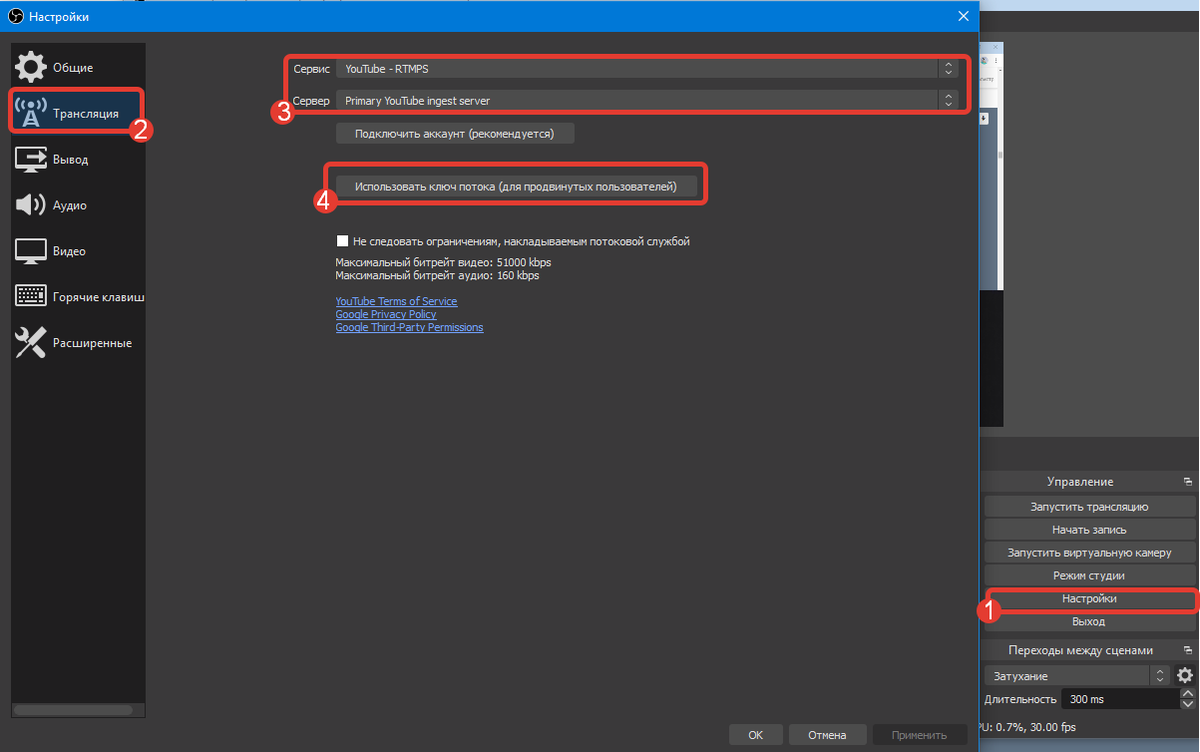The image size is (1200, 752).
Task: Click the General settings gear icon
Action: (30, 67)
